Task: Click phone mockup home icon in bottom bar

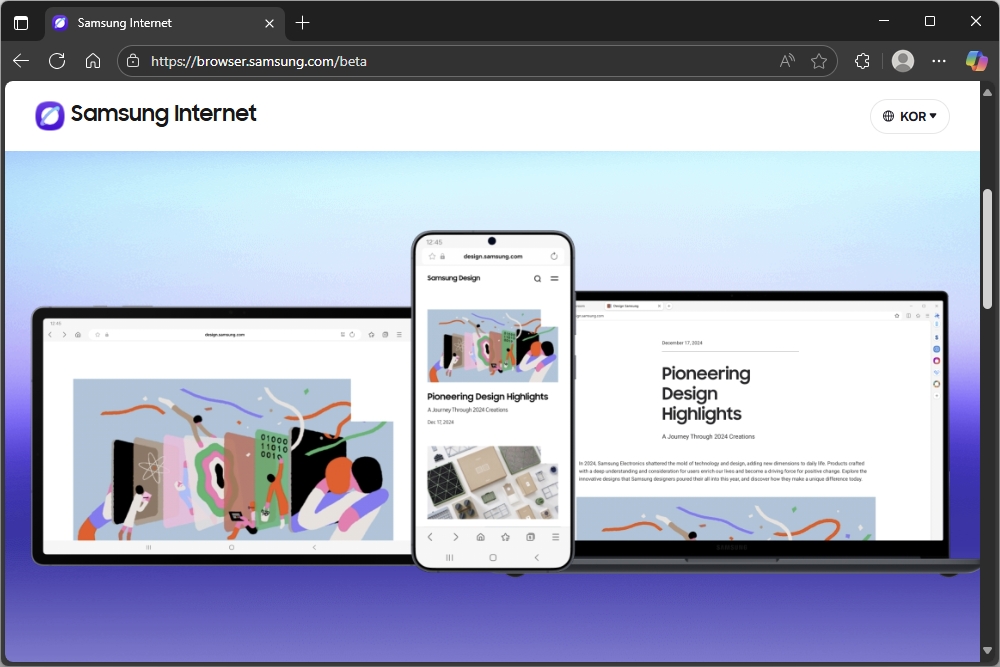Action: pyautogui.click(x=480, y=537)
